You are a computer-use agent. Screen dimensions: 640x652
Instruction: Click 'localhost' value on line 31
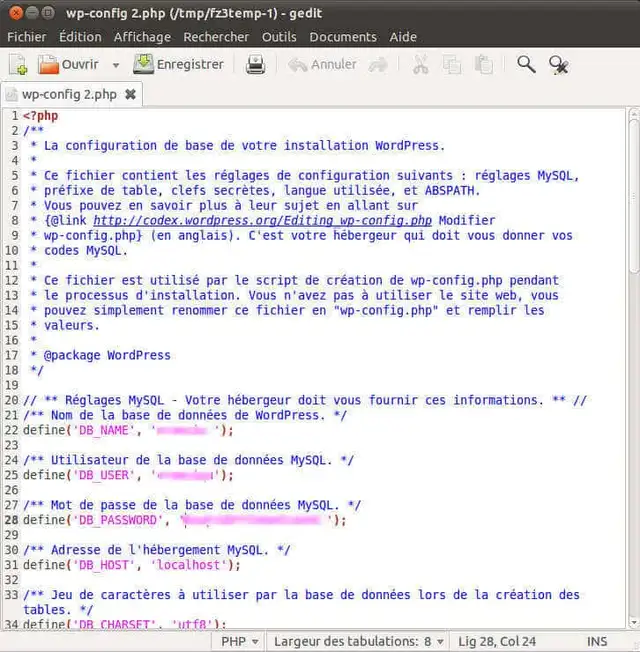pyautogui.click(x=188, y=565)
